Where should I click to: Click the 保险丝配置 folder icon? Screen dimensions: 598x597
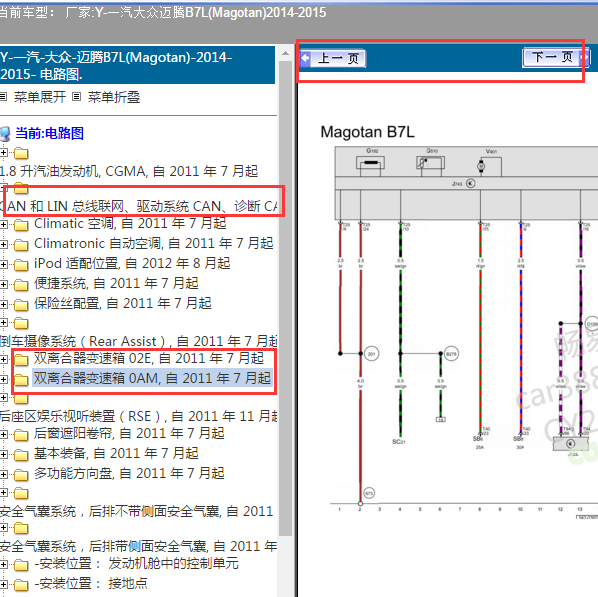[x=21, y=304]
